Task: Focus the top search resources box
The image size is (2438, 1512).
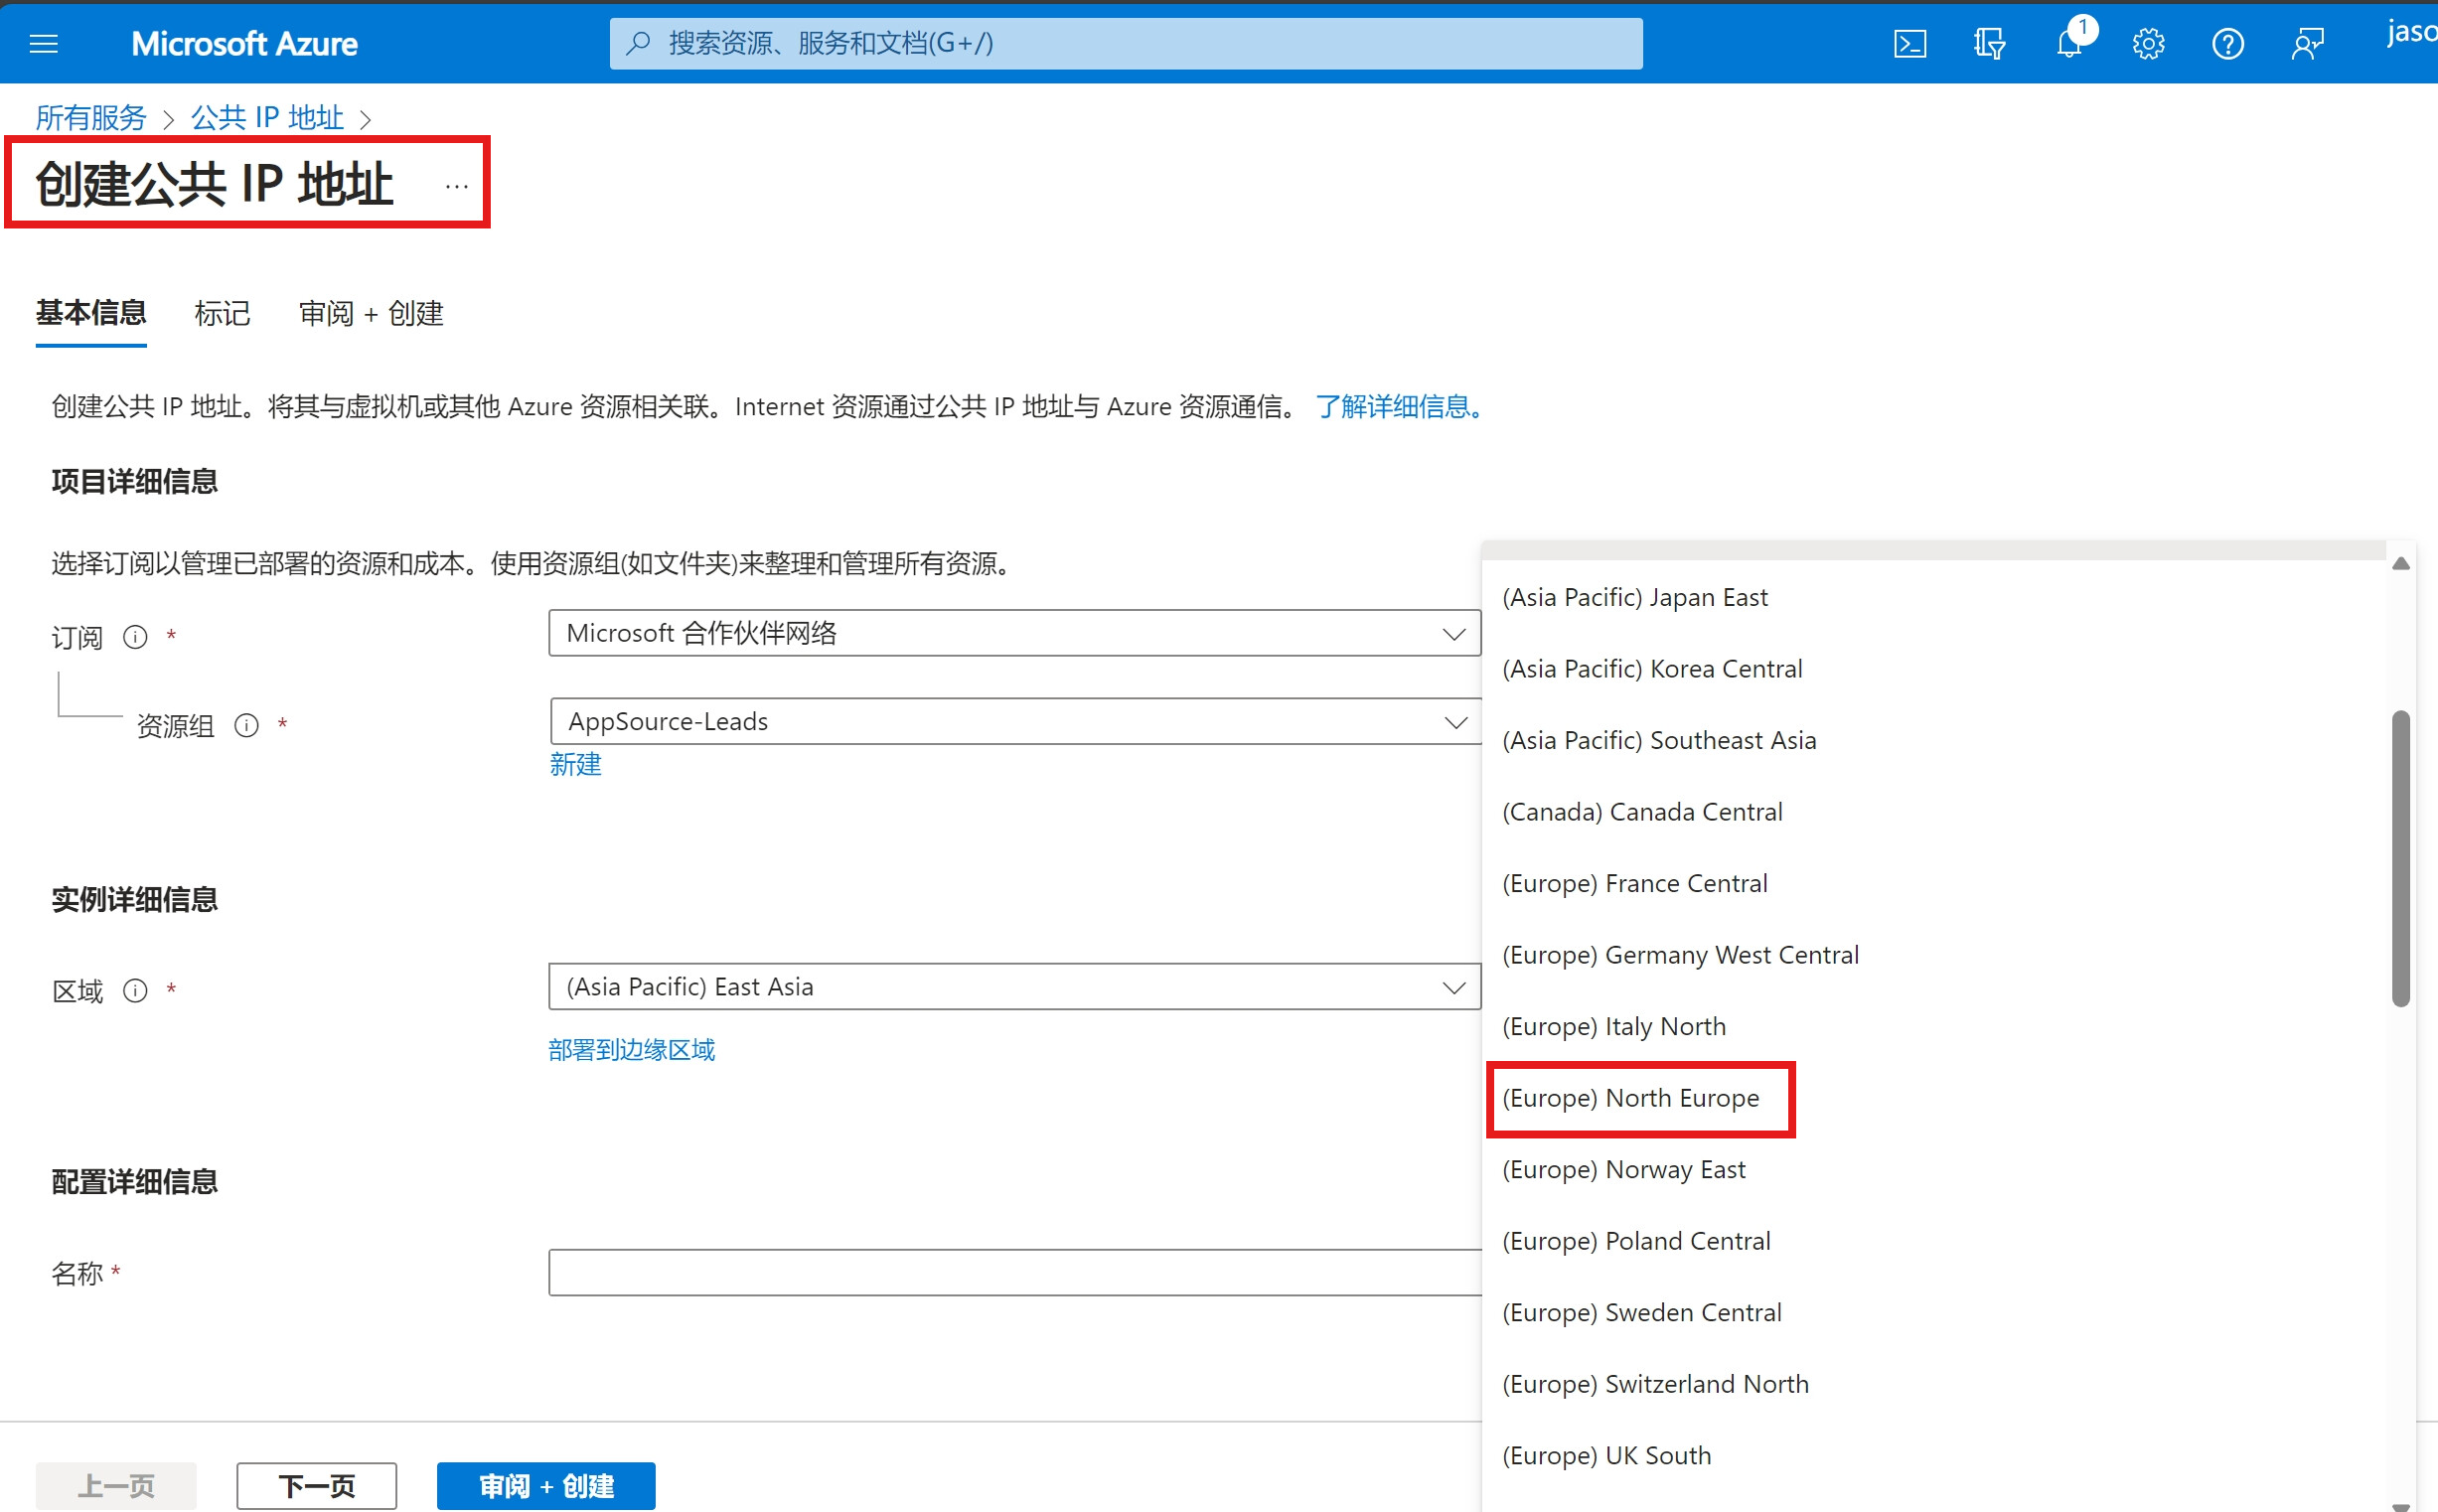Action: click(1126, 43)
